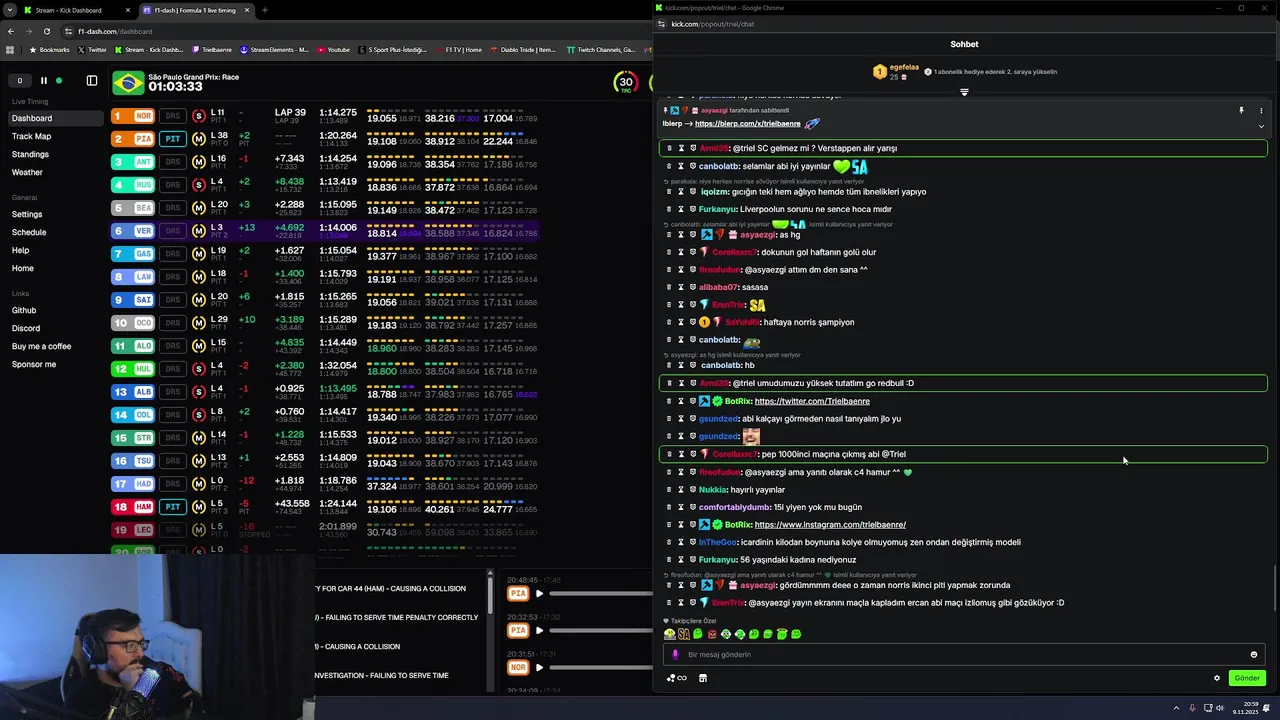Open the StreamElements bookmark

coord(274,49)
